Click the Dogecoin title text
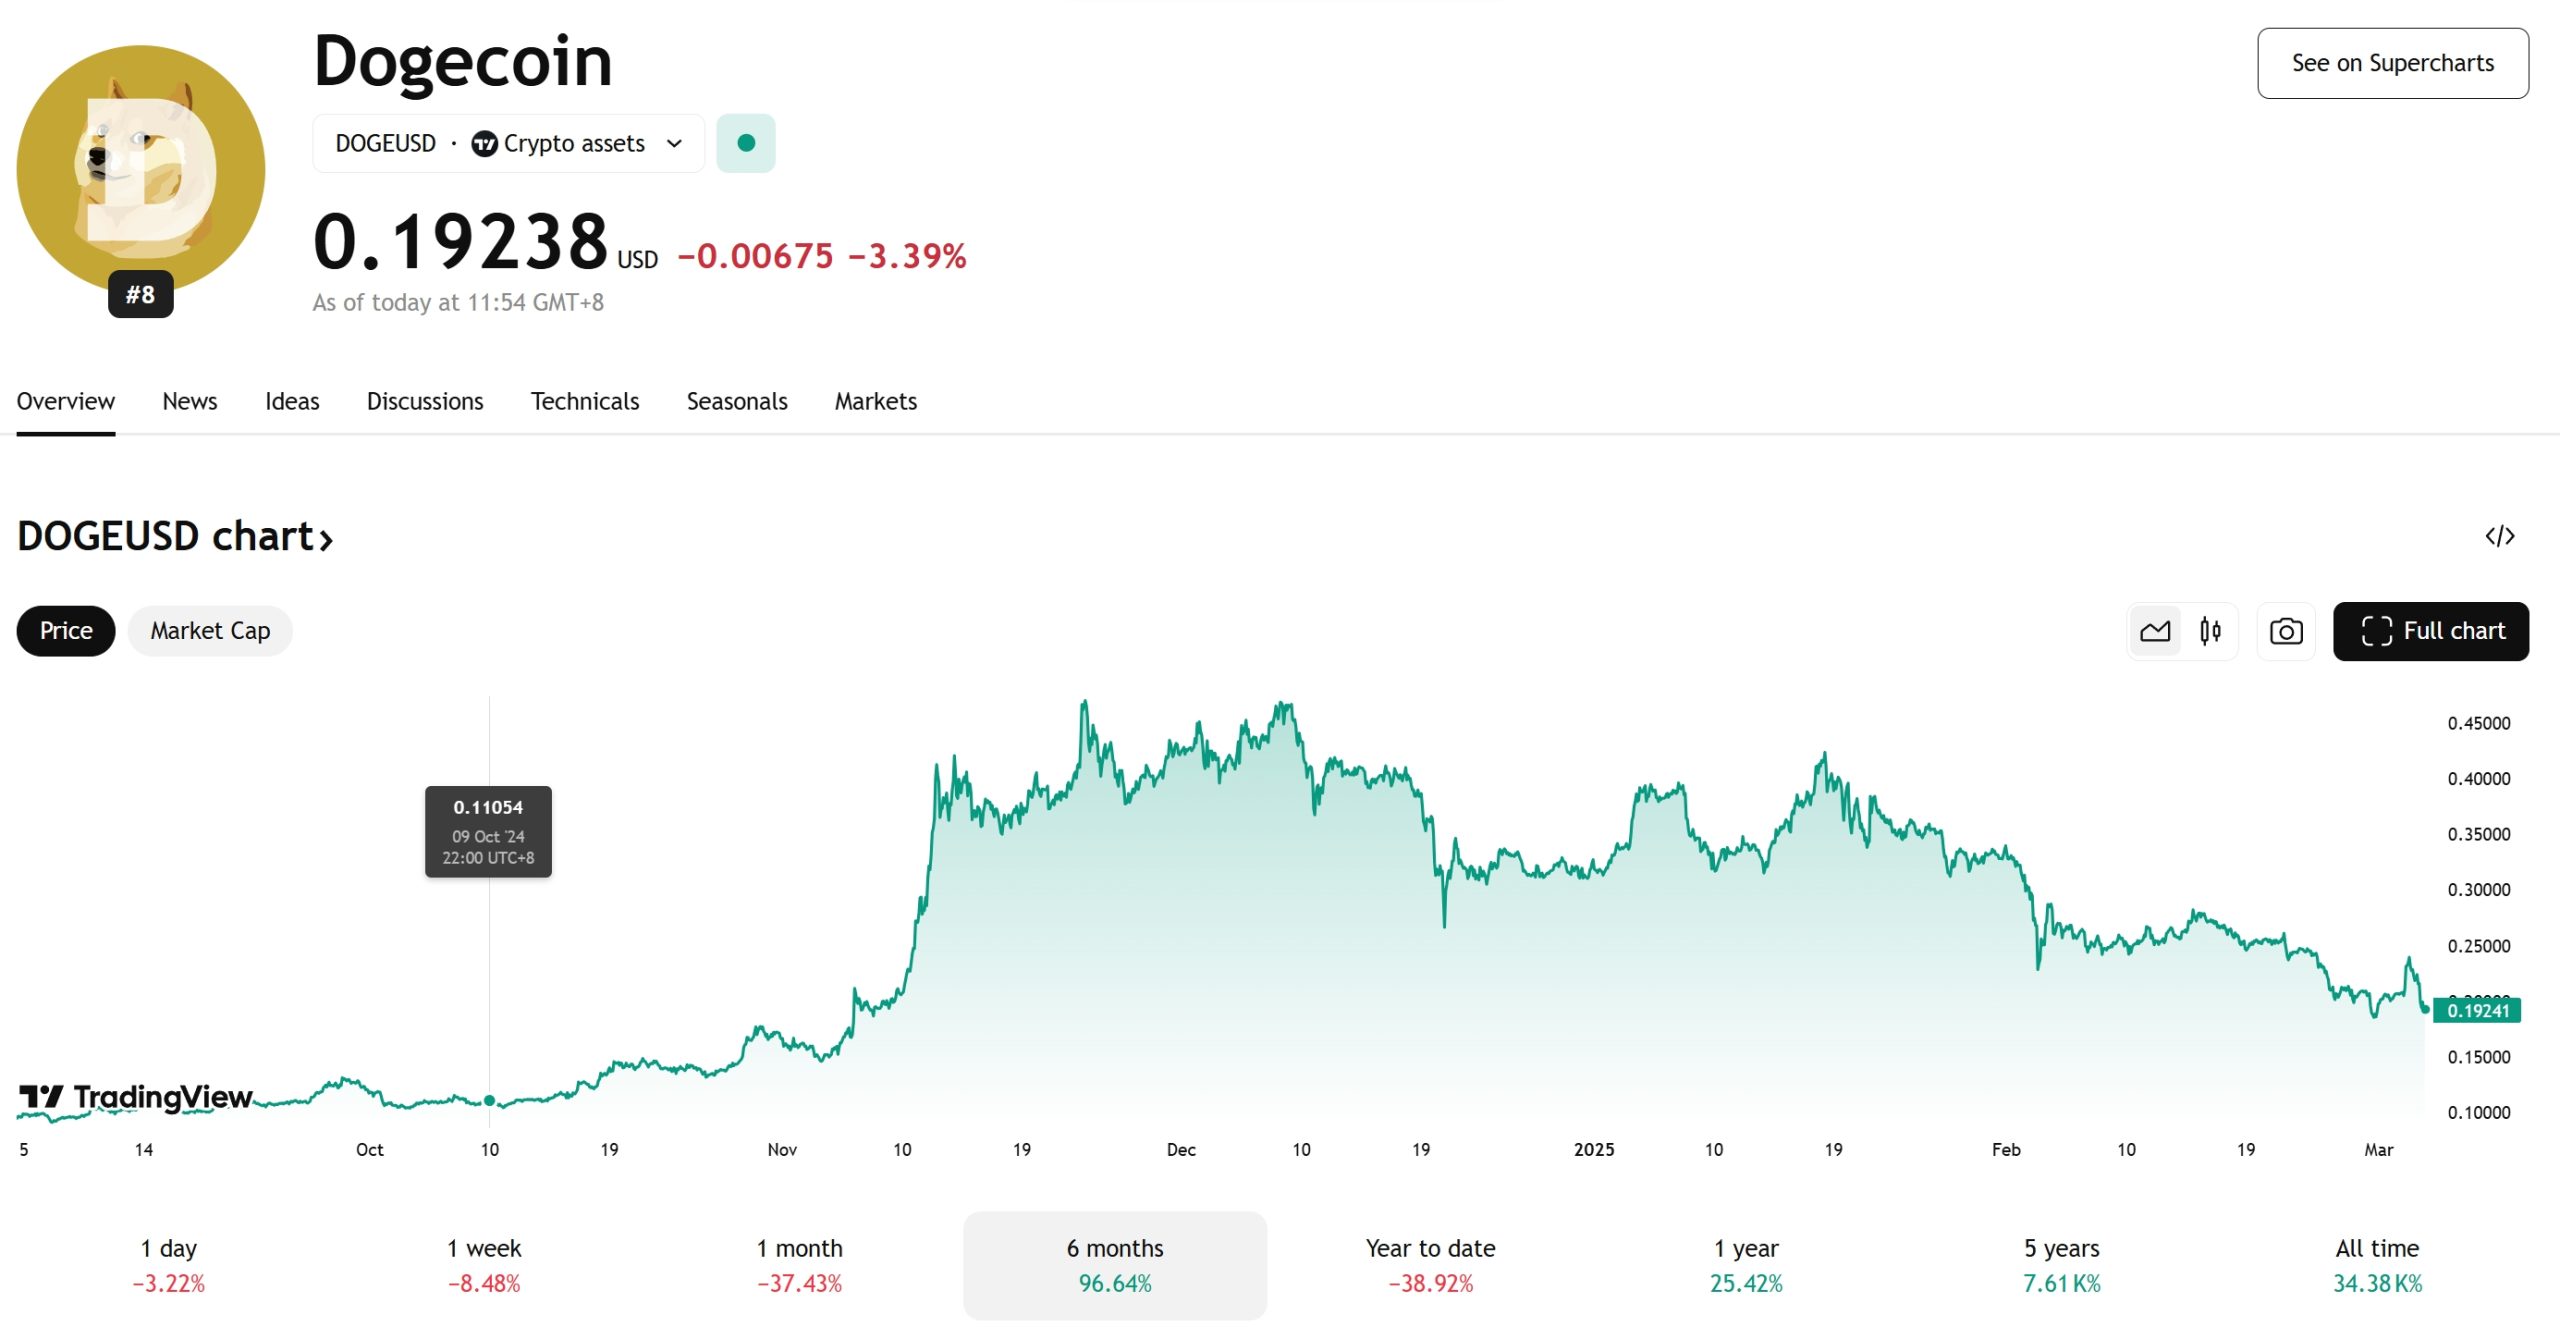Screen dimensions: 2560x1327 click(x=463, y=61)
